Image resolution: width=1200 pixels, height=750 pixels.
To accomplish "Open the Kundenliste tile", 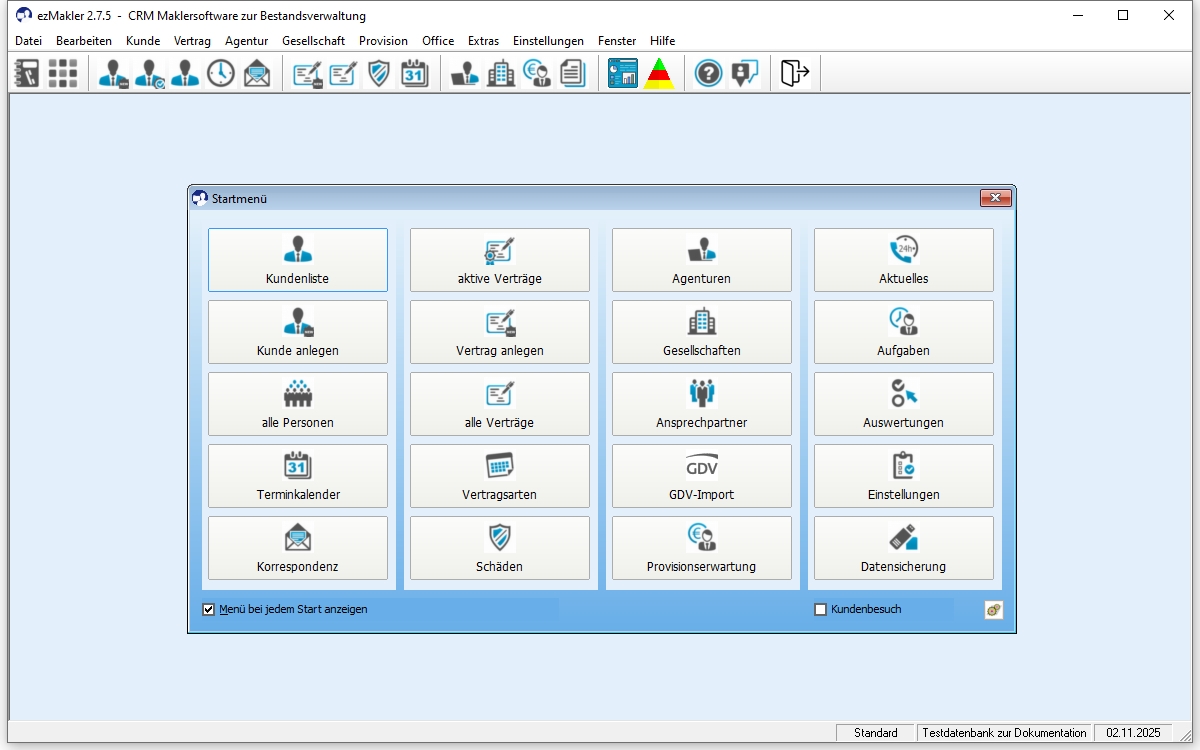I will point(297,260).
